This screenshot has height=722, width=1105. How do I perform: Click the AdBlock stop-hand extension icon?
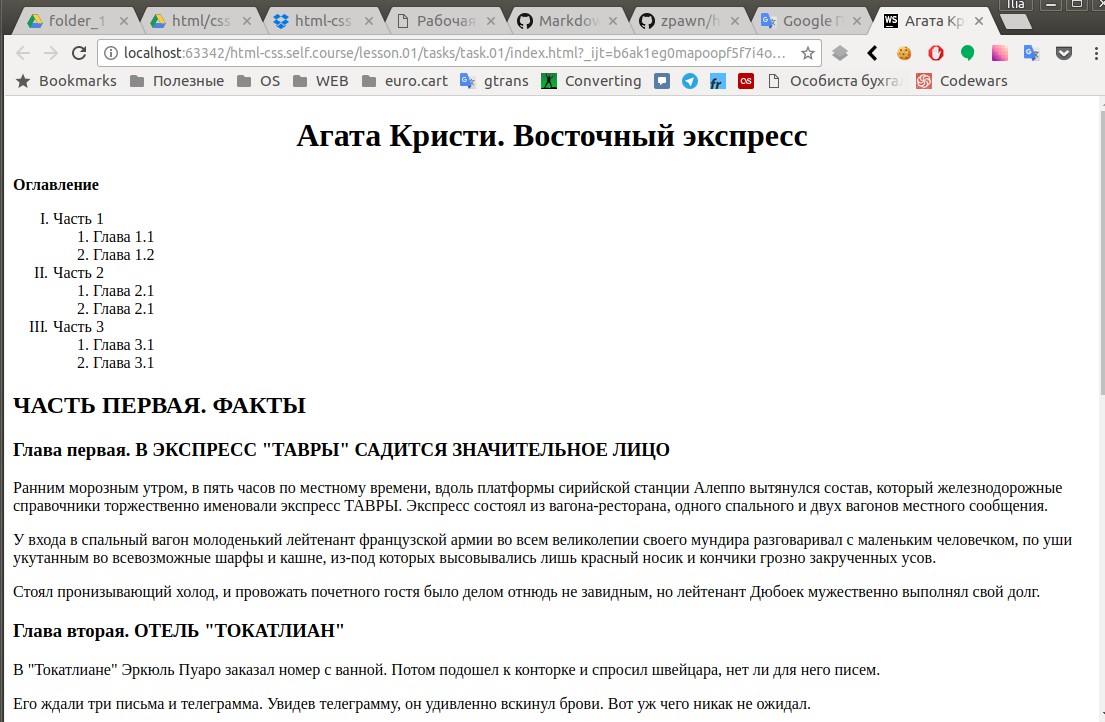936,53
